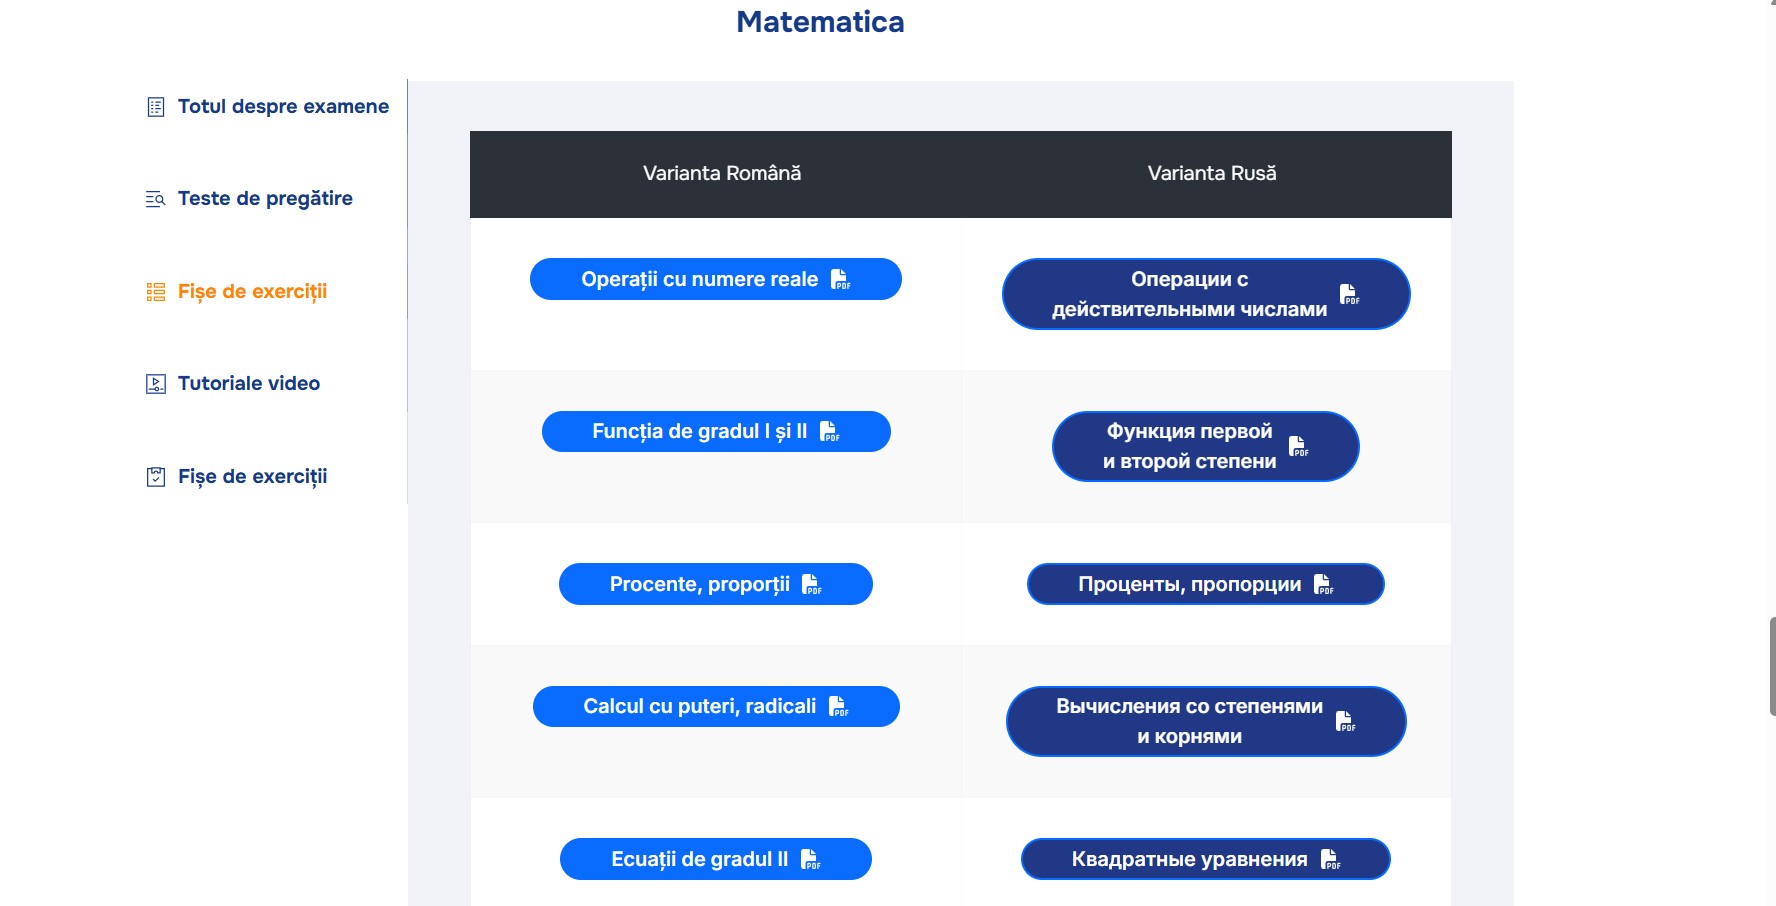Open PDF icon inside 'Procente, proporții' button
Viewport: 1776px width, 906px height.
coord(814,584)
